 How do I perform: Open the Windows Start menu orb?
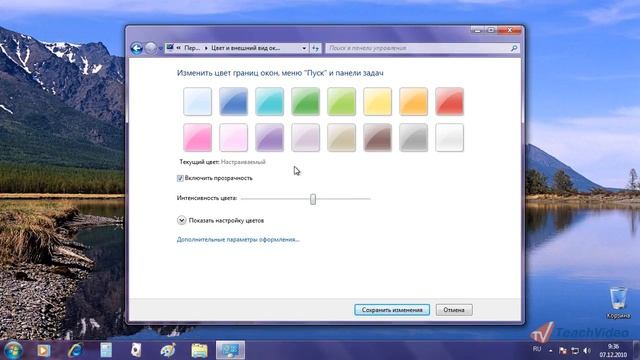pos(13,350)
